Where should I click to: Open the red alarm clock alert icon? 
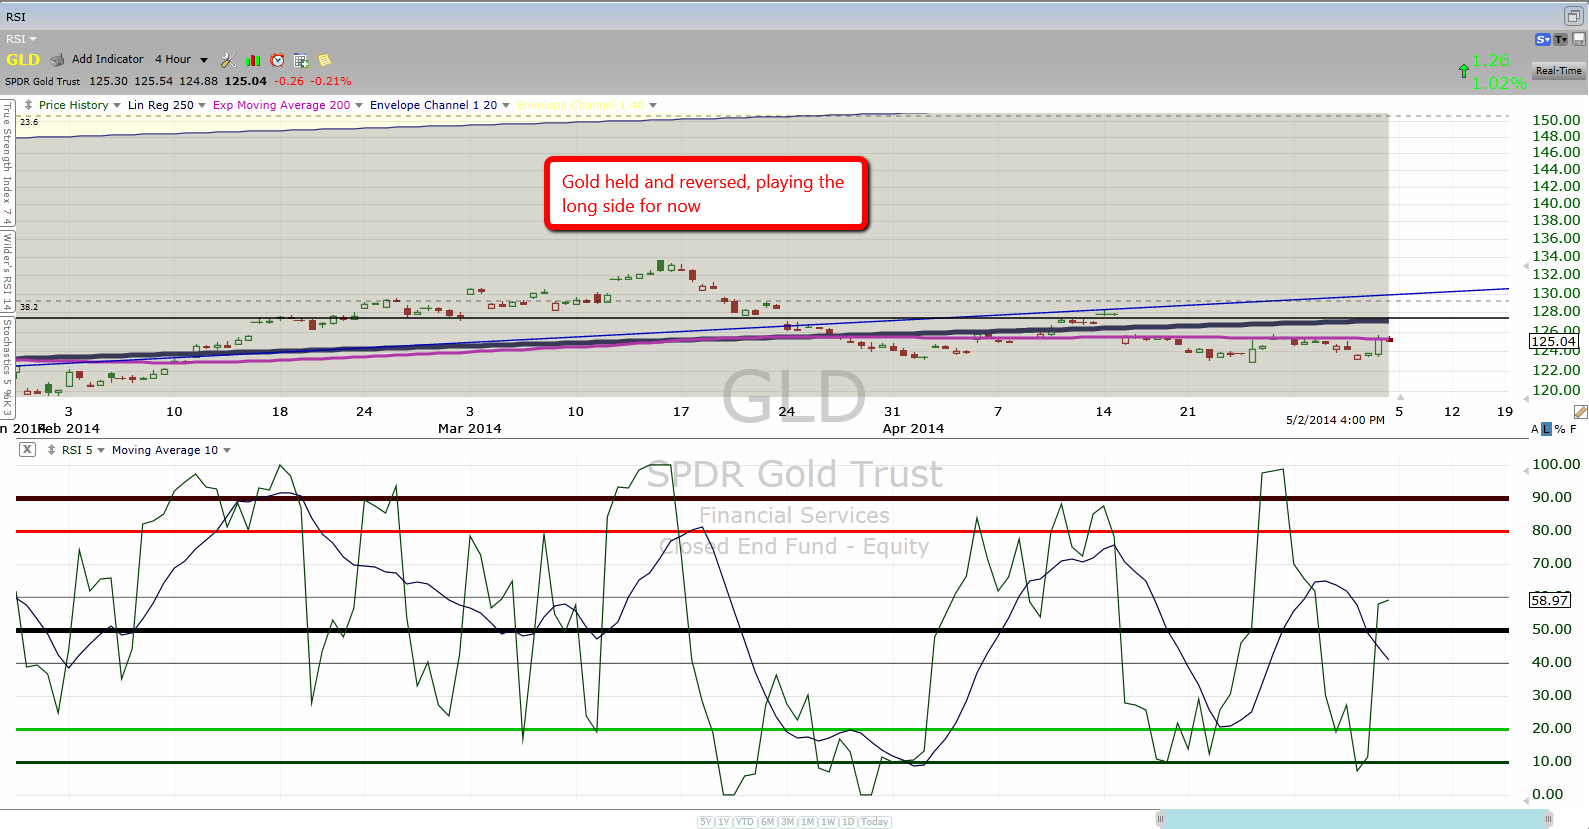(x=277, y=60)
